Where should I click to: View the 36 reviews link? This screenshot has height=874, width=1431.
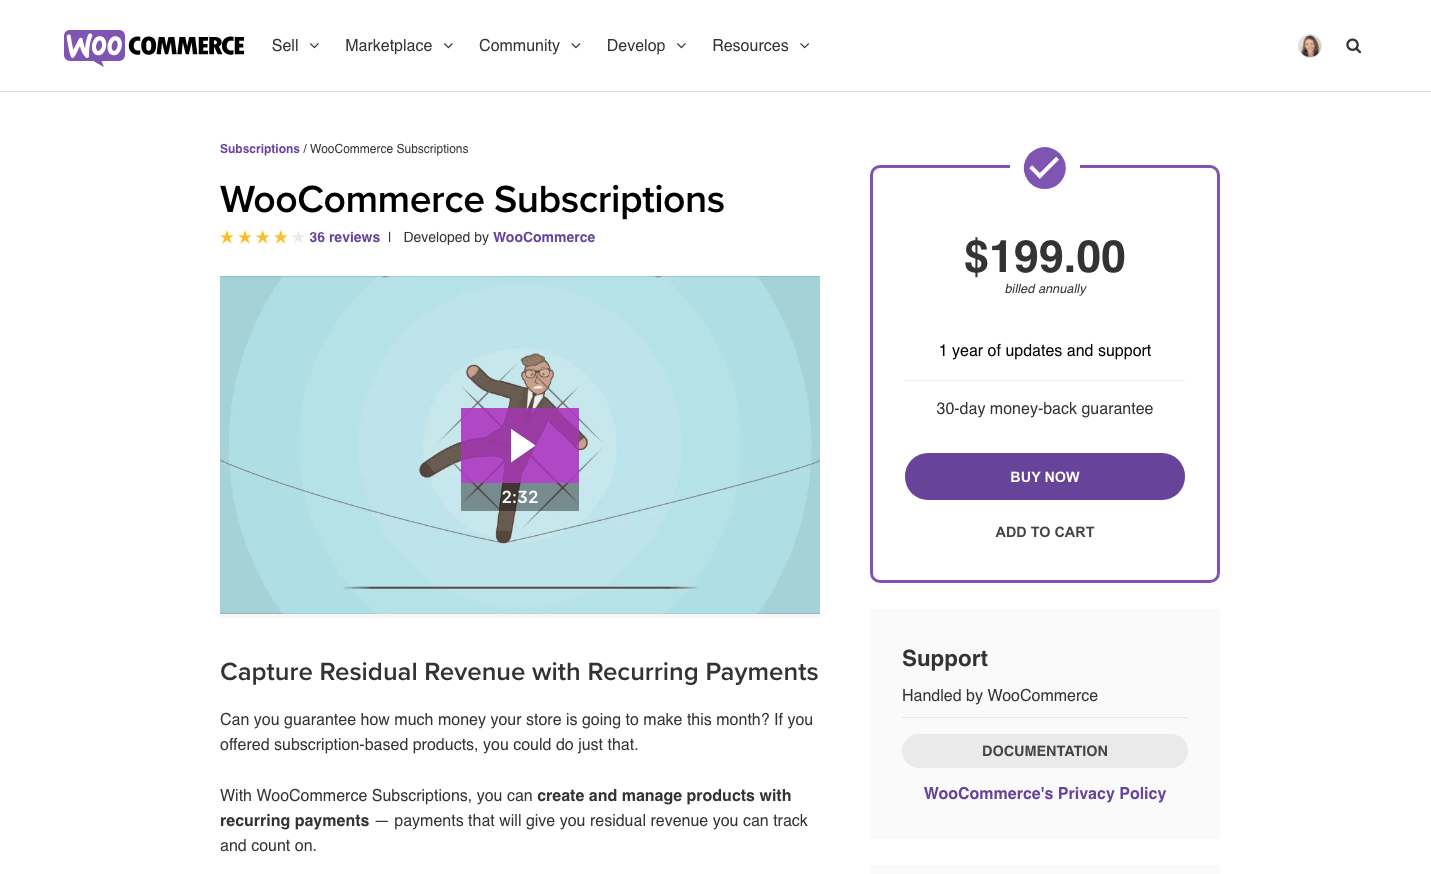(344, 237)
